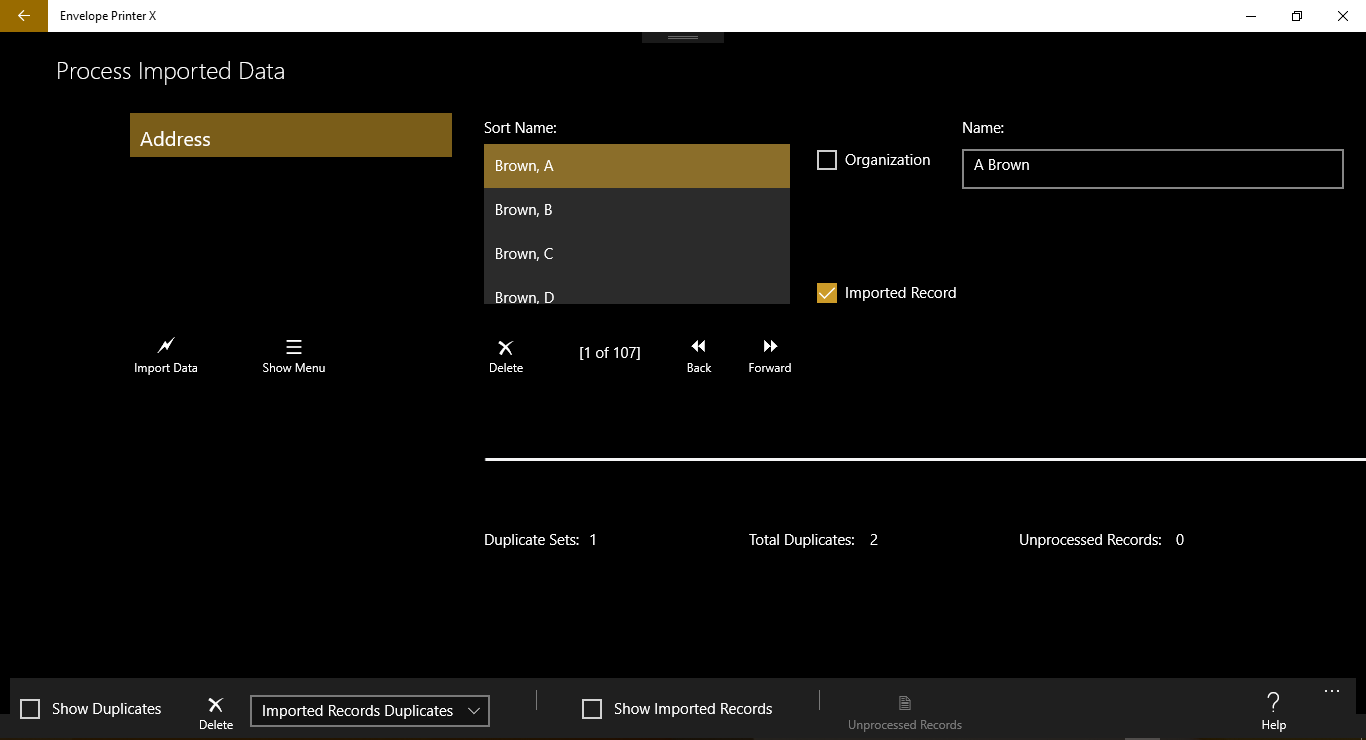Click the 'Unprocessed Records: 0' status text
Viewport: 1366px width, 740px height.
point(1102,540)
